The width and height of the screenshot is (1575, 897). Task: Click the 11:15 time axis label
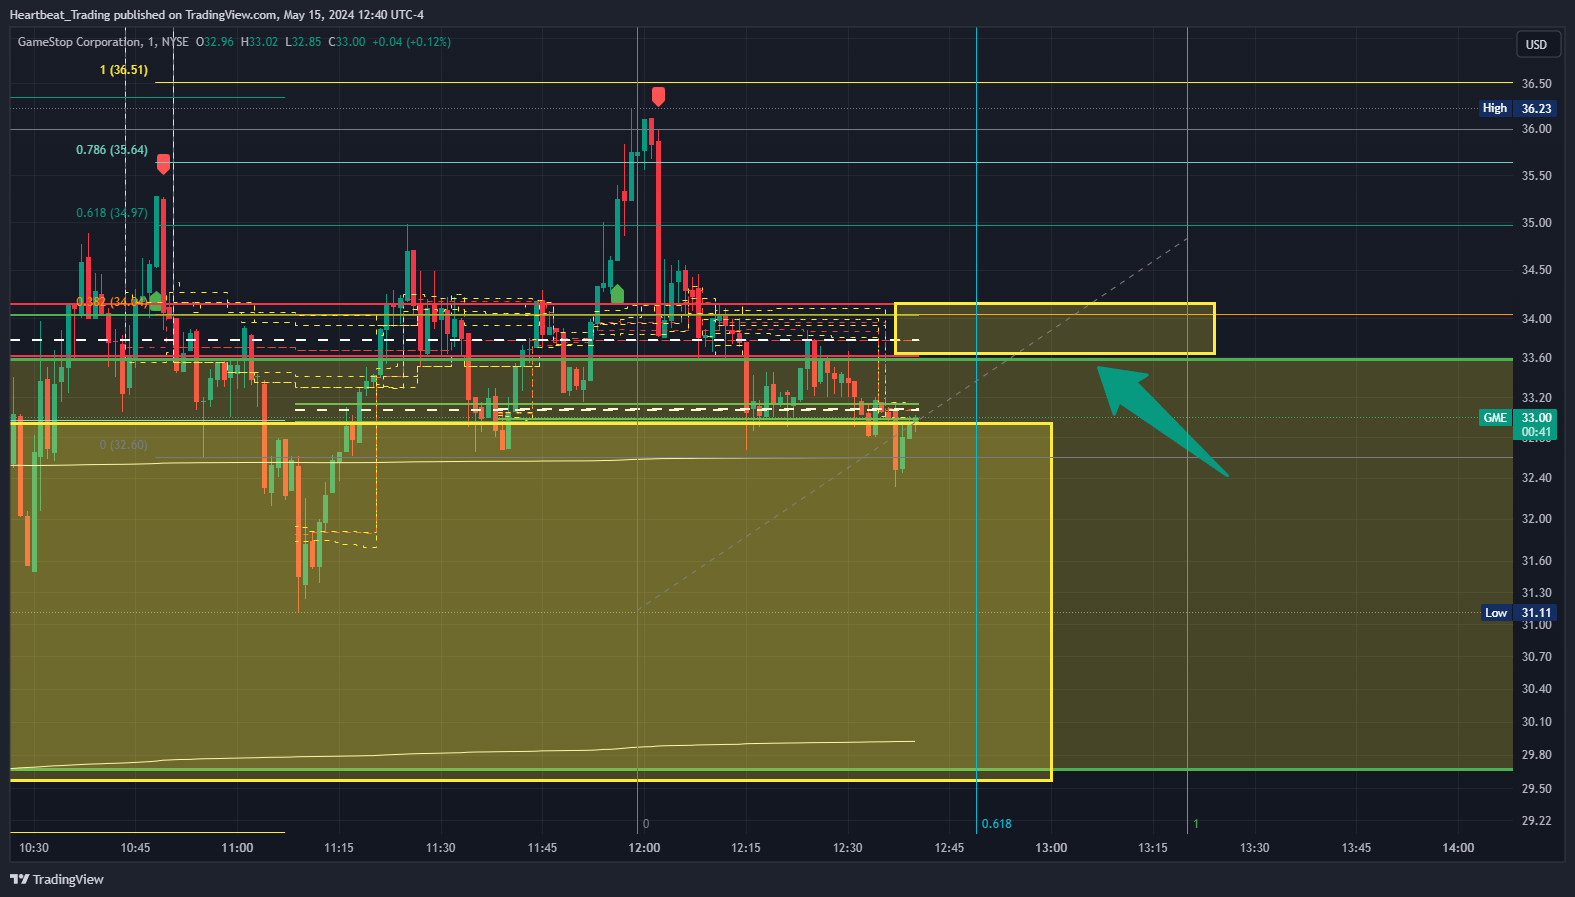[339, 848]
